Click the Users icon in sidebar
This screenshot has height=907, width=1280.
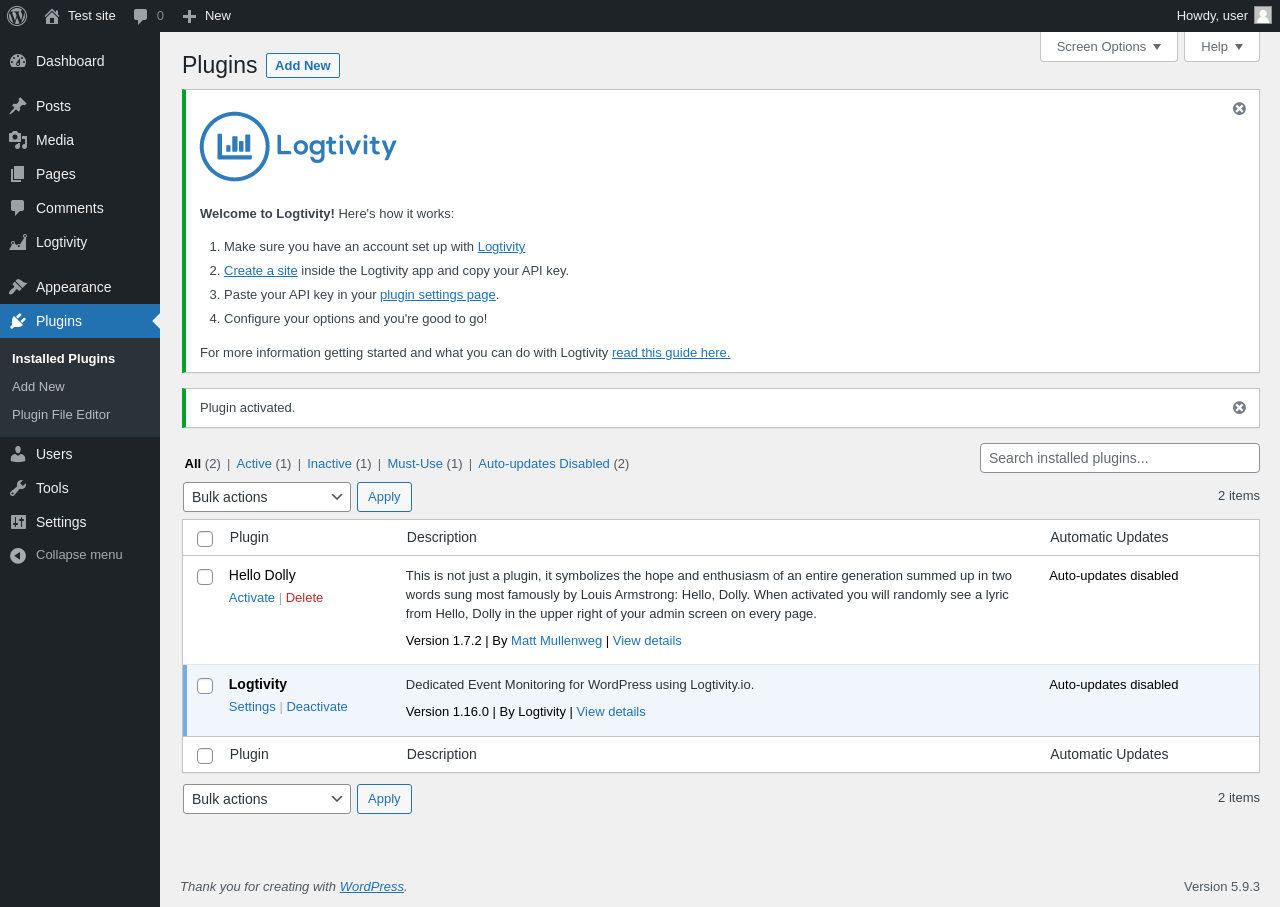pos(18,454)
